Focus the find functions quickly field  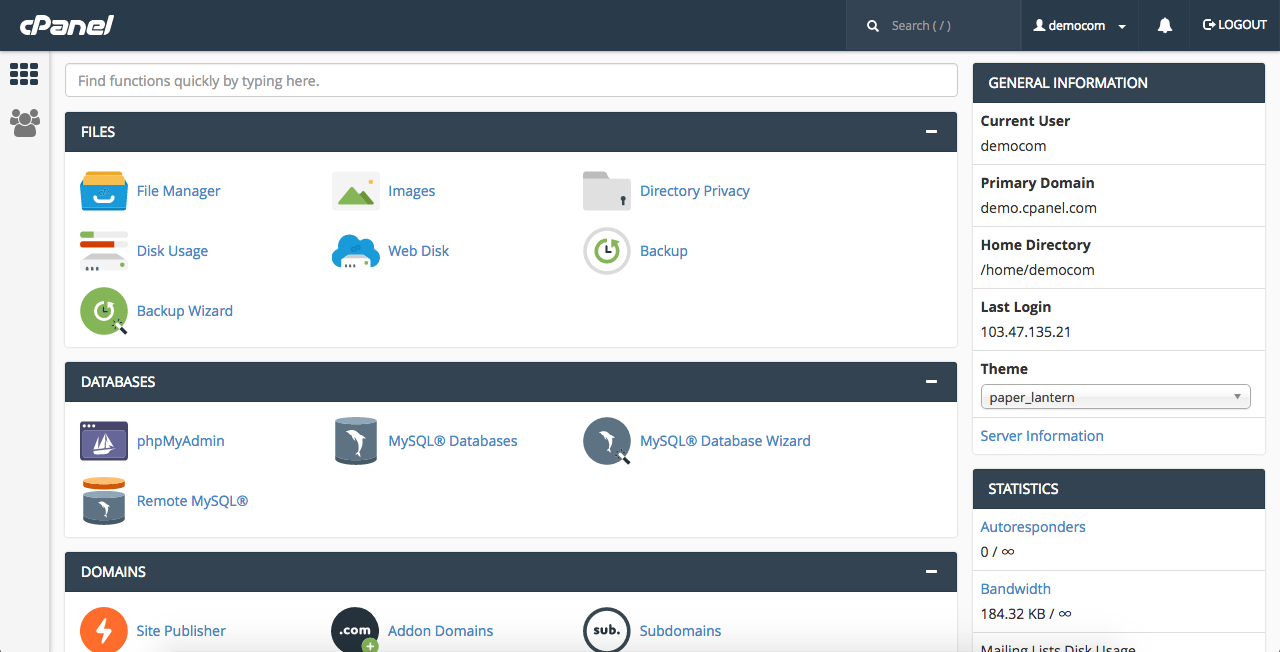coord(511,81)
